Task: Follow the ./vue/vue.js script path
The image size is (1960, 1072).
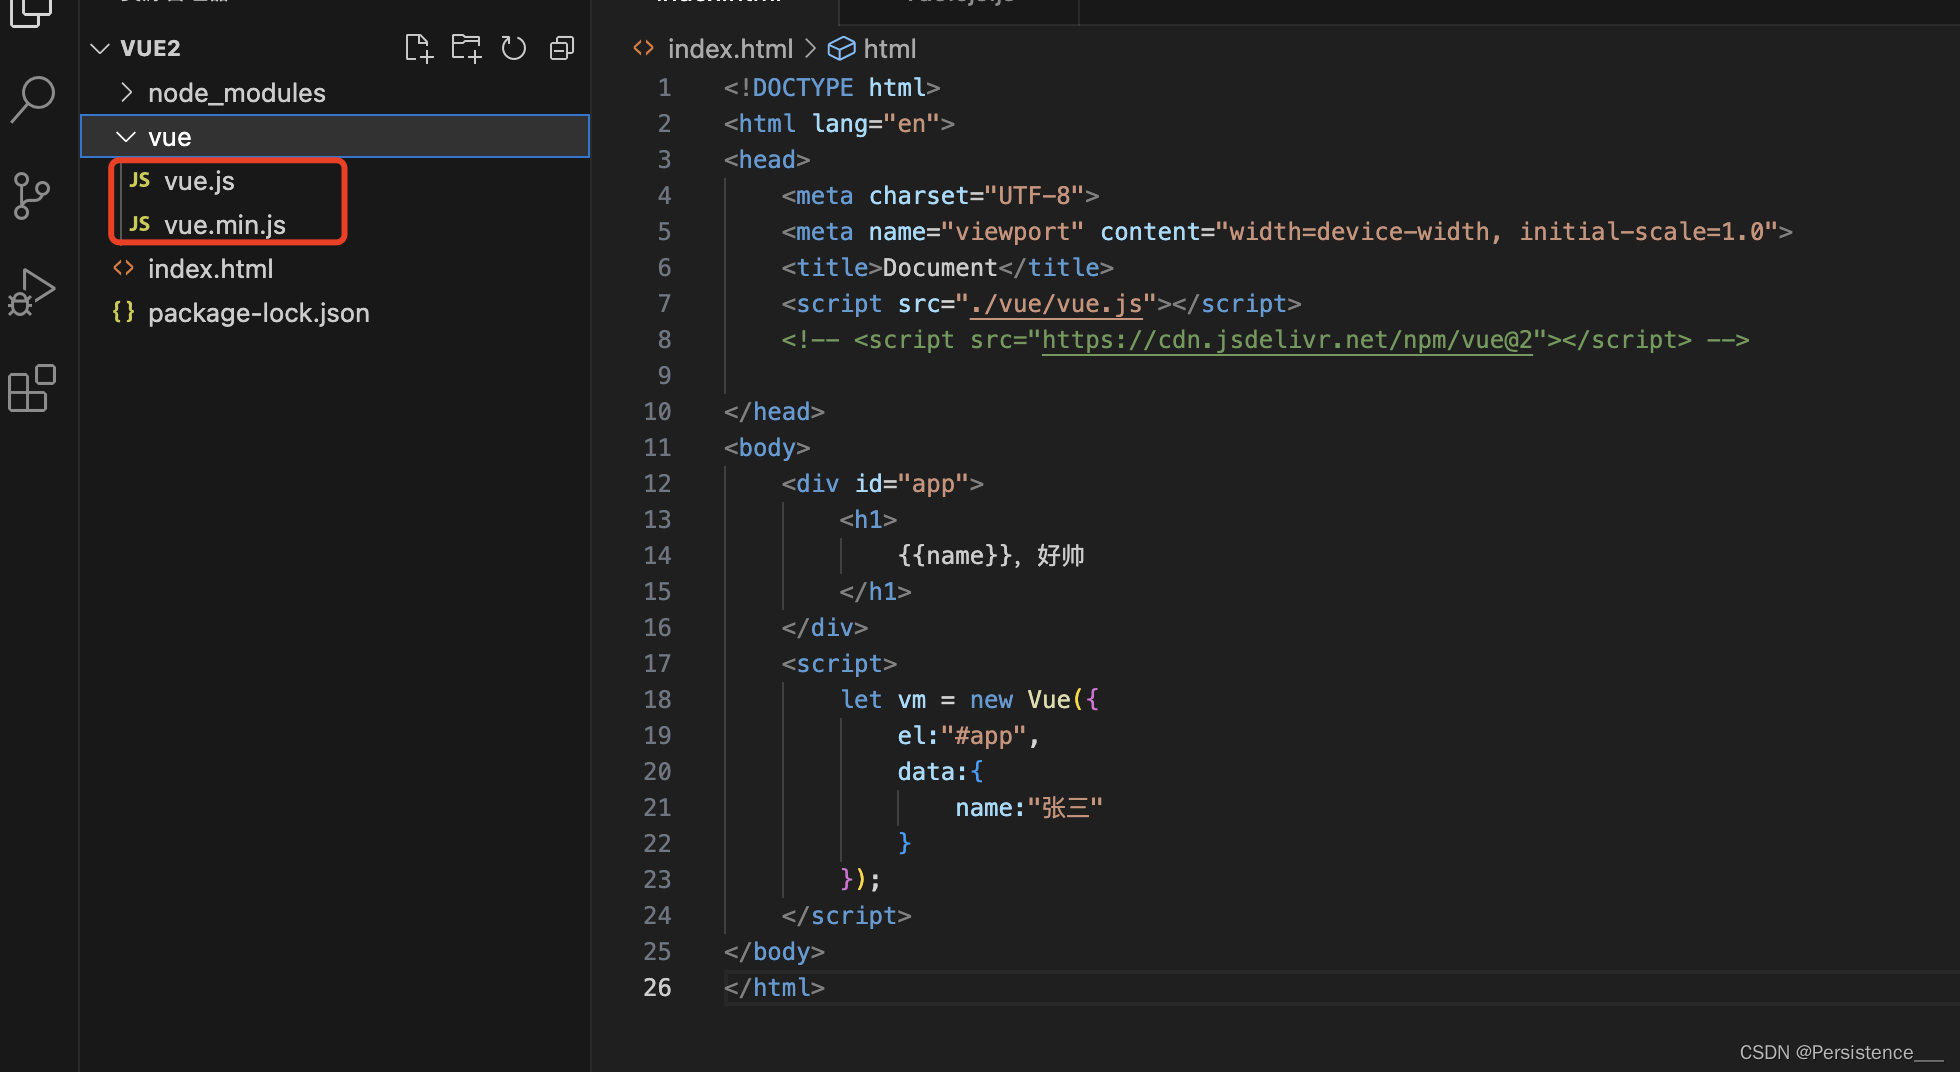Action: [1056, 304]
